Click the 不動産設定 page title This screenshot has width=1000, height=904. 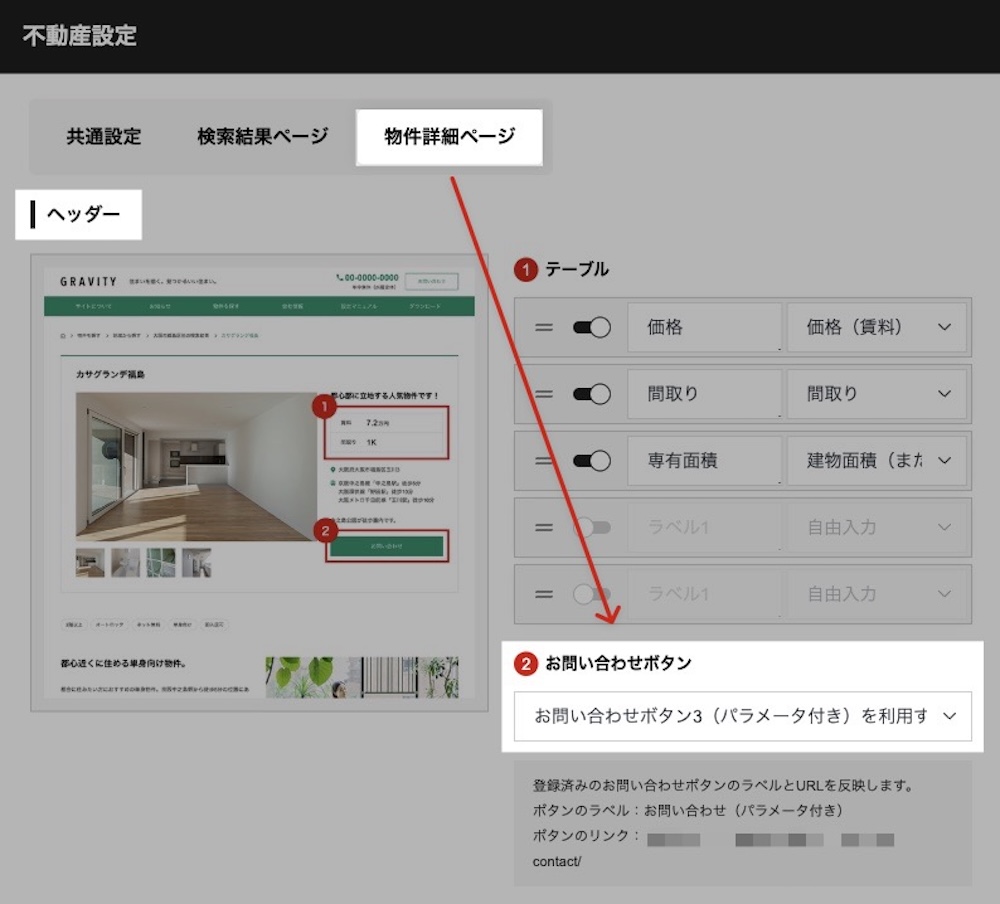click(80, 36)
